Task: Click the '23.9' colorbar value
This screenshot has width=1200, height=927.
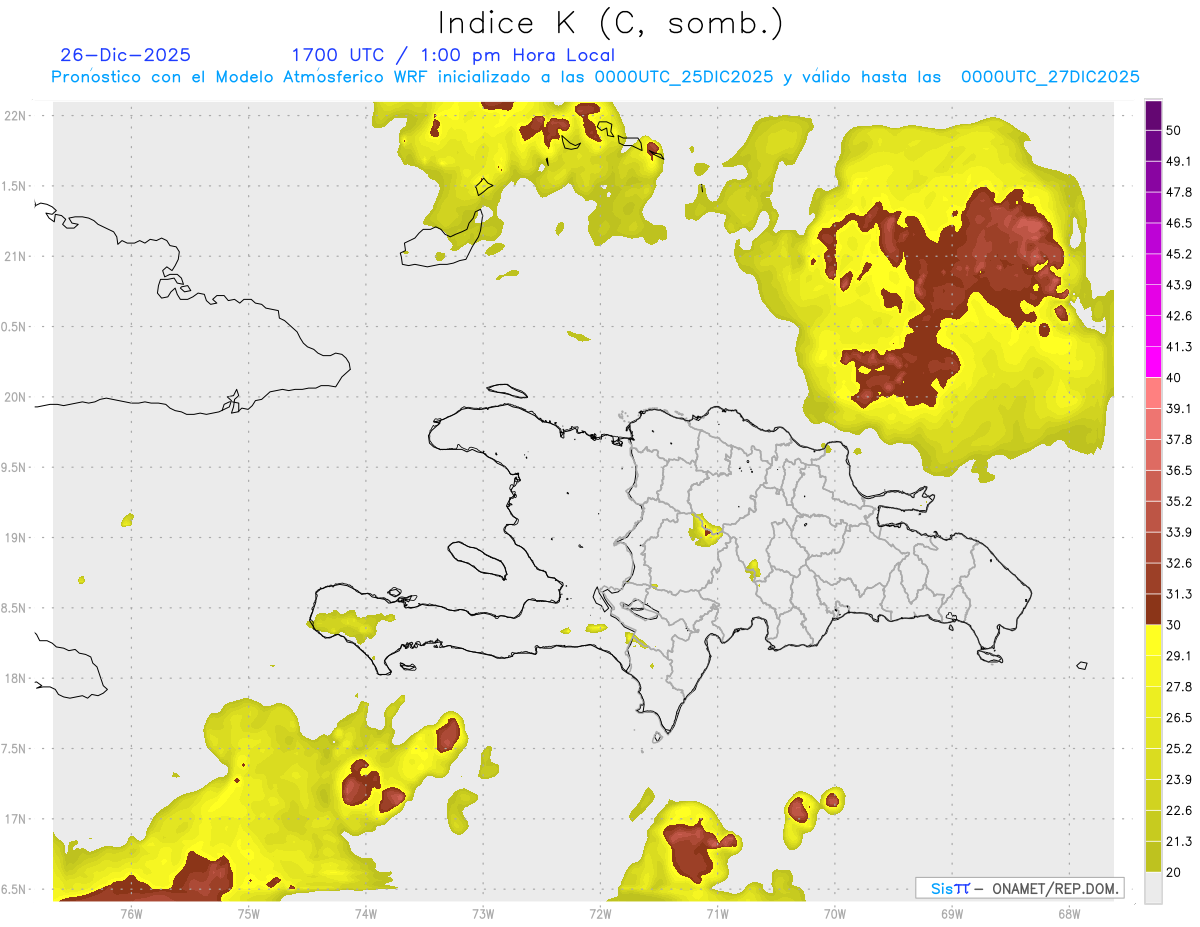Action: (x=1180, y=780)
